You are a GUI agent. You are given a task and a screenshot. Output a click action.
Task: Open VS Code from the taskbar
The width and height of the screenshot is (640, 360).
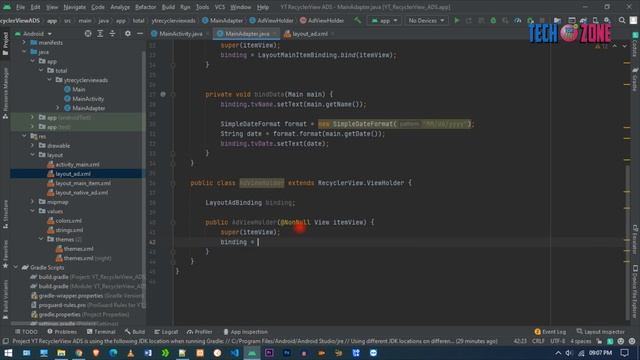point(235,353)
